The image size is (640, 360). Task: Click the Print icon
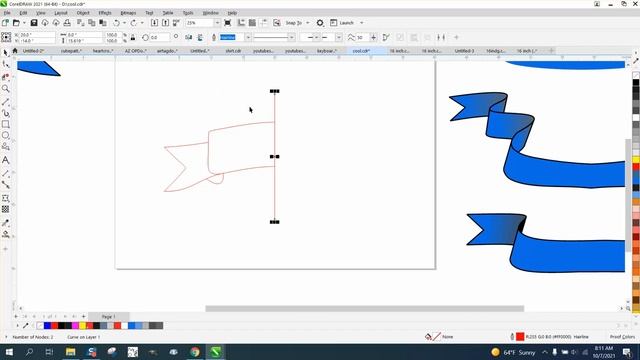[x=67, y=23]
